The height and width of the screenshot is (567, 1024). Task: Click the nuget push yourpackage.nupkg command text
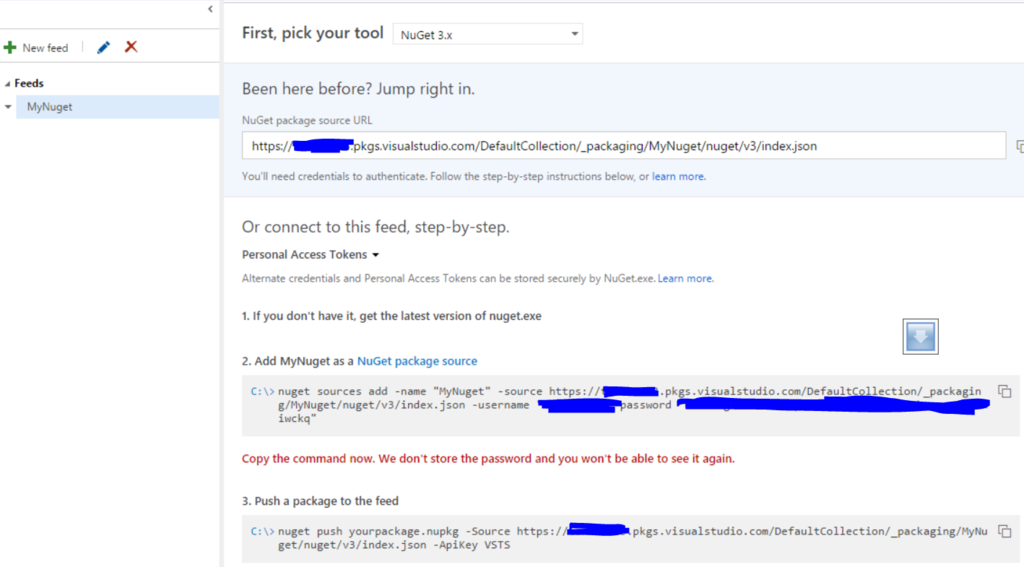[632, 538]
